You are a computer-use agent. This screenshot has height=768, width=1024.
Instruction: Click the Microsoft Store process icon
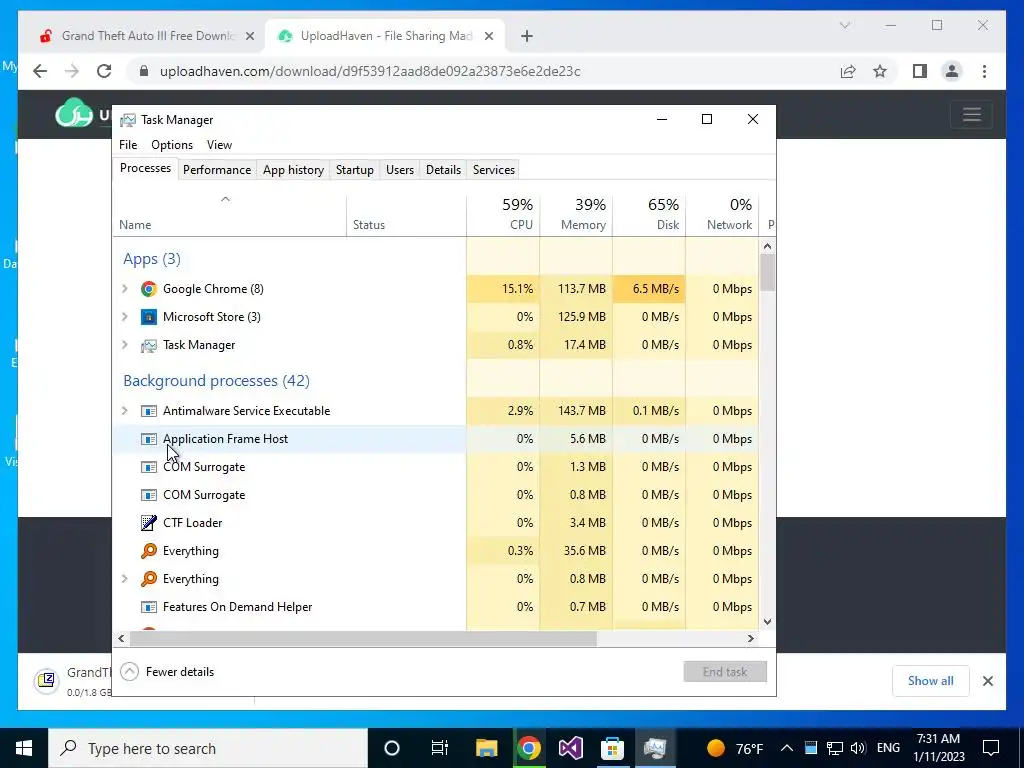point(149,317)
